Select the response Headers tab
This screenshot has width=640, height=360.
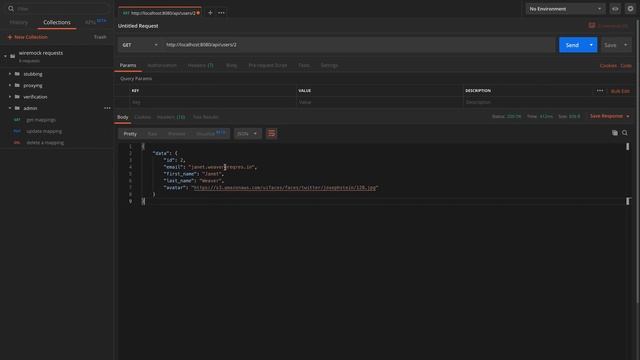pos(171,117)
